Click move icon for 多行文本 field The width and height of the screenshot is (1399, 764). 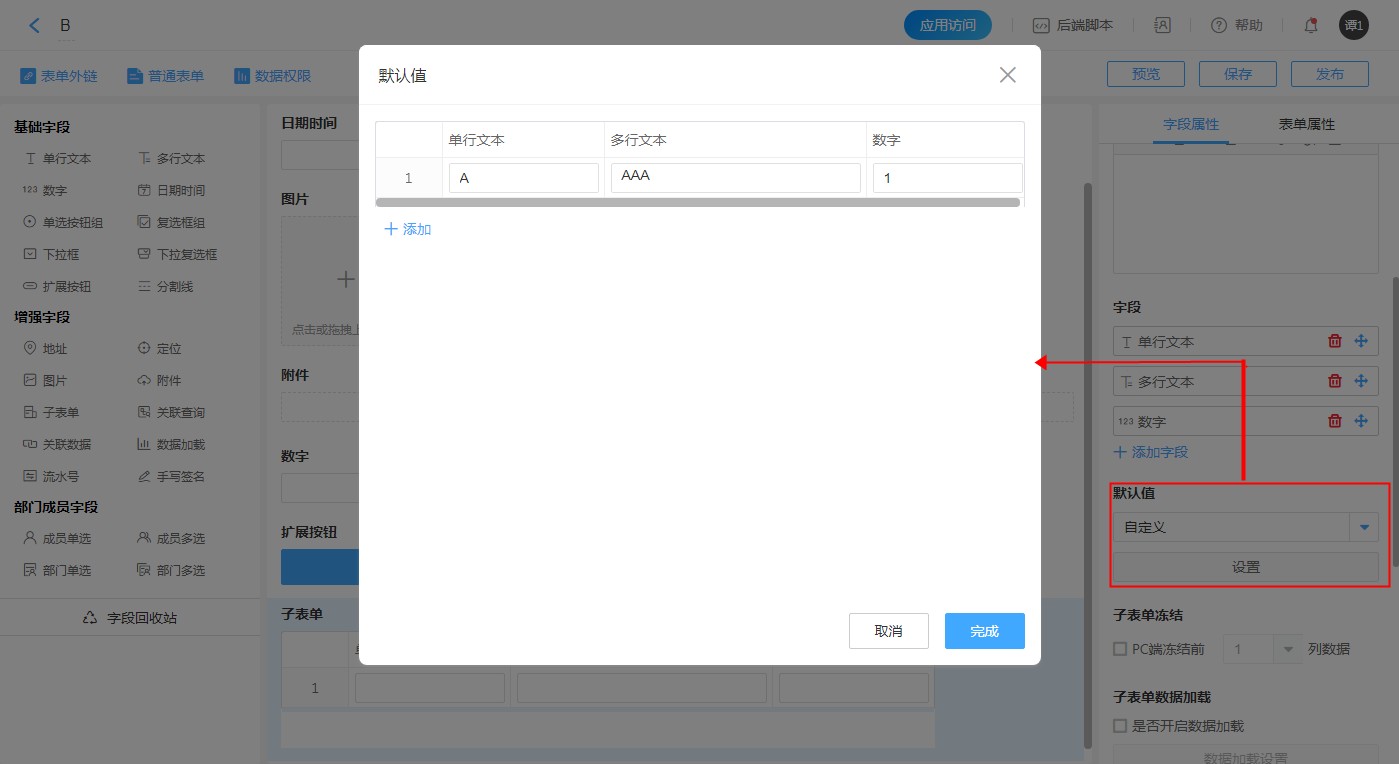pyautogui.click(x=1360, y=381)
